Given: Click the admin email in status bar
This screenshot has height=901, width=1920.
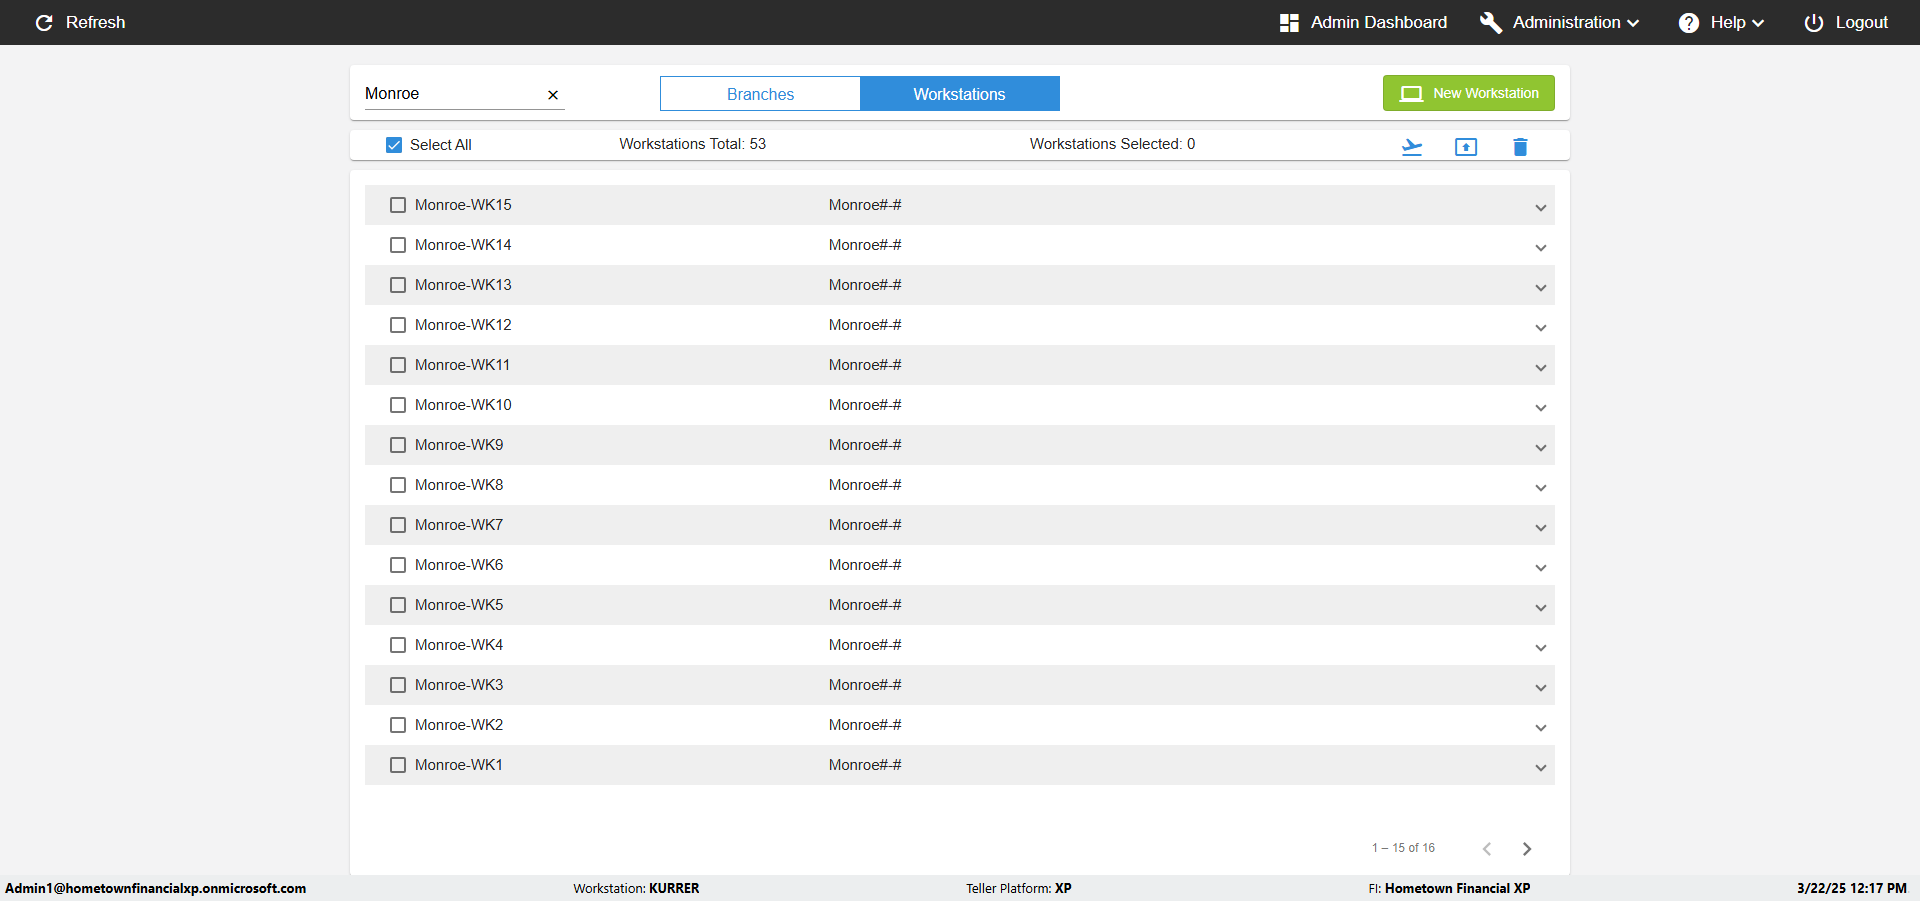Looking at the screenshot, I should point(156,888).
